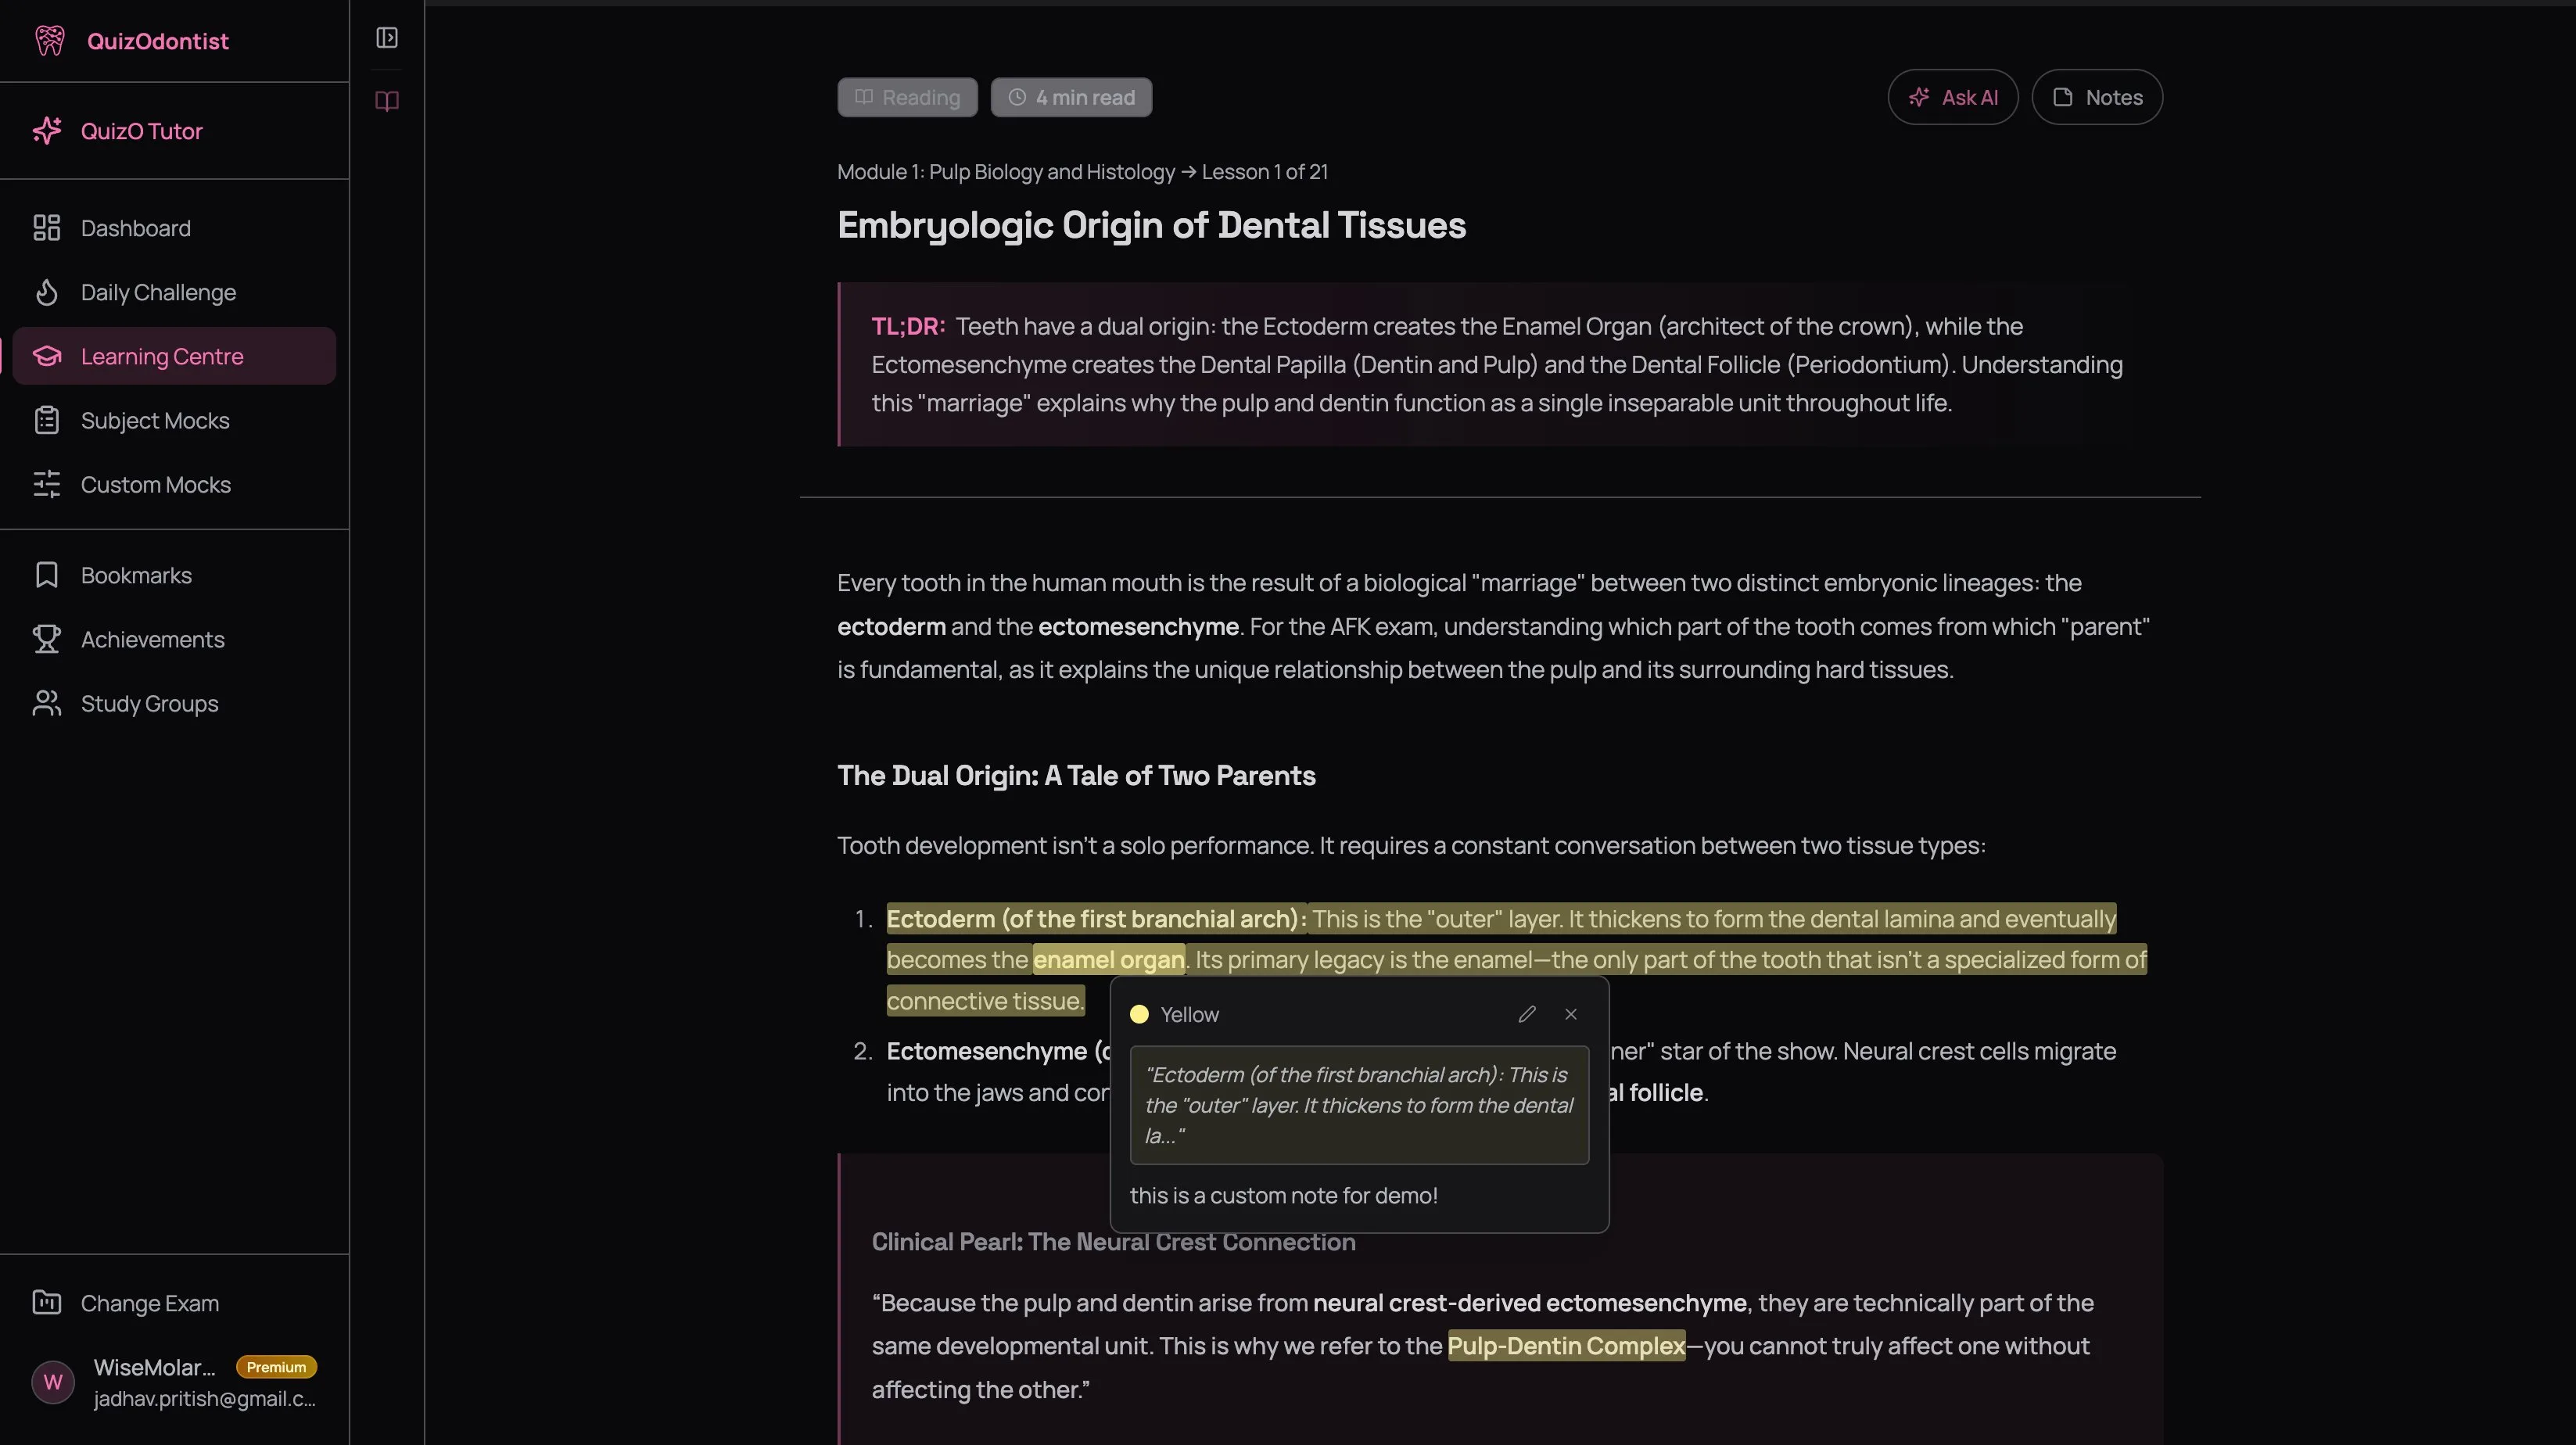Click the Bookmarks icon in the sidebar
This screenshot has height=1445, width=2576.
click(x=47, y=575)
